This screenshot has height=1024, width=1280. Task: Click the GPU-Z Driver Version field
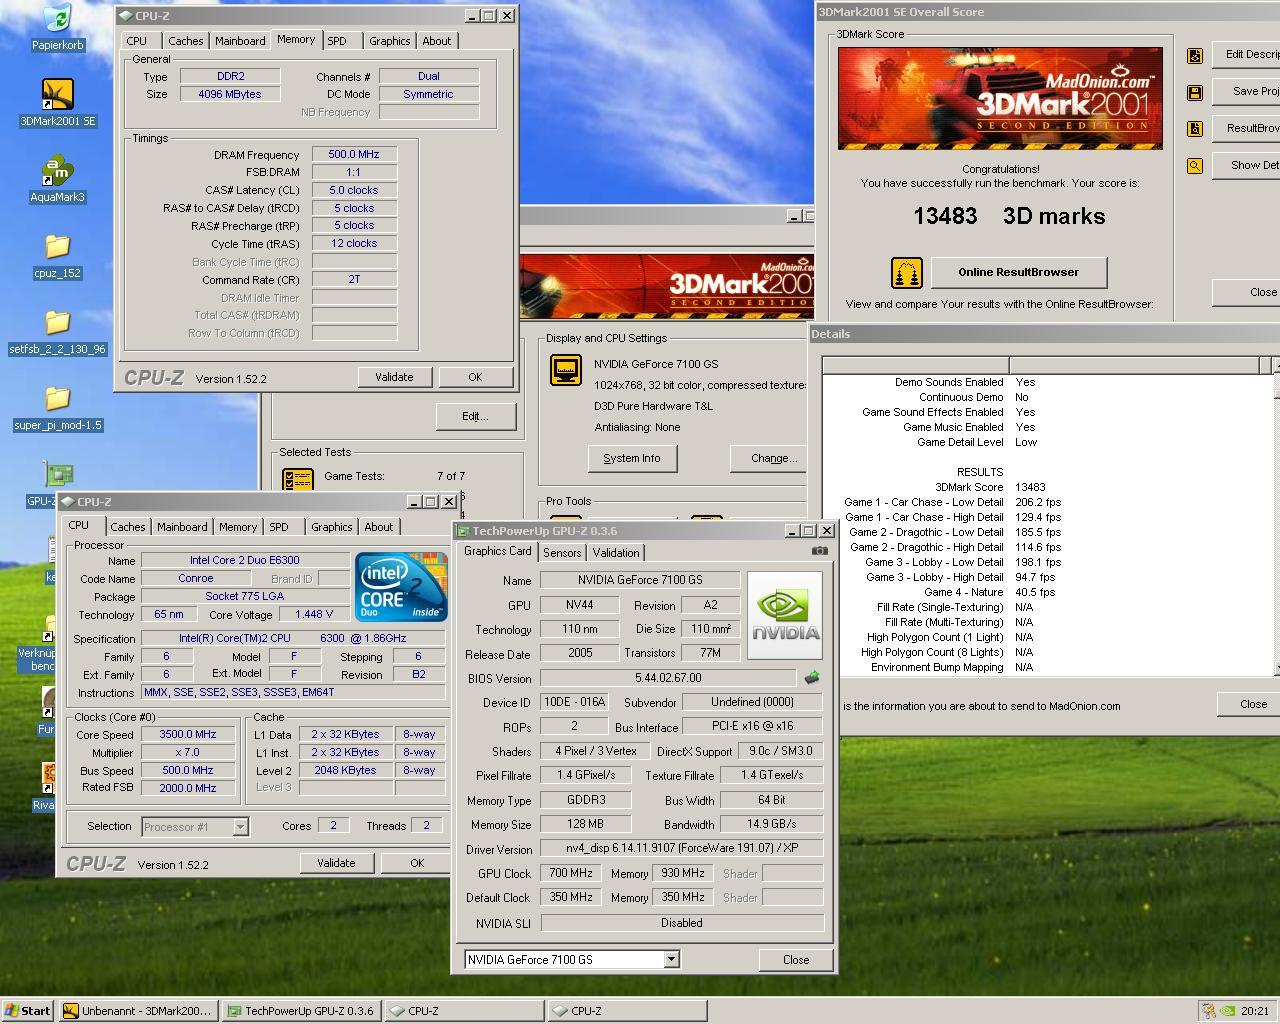682,848
